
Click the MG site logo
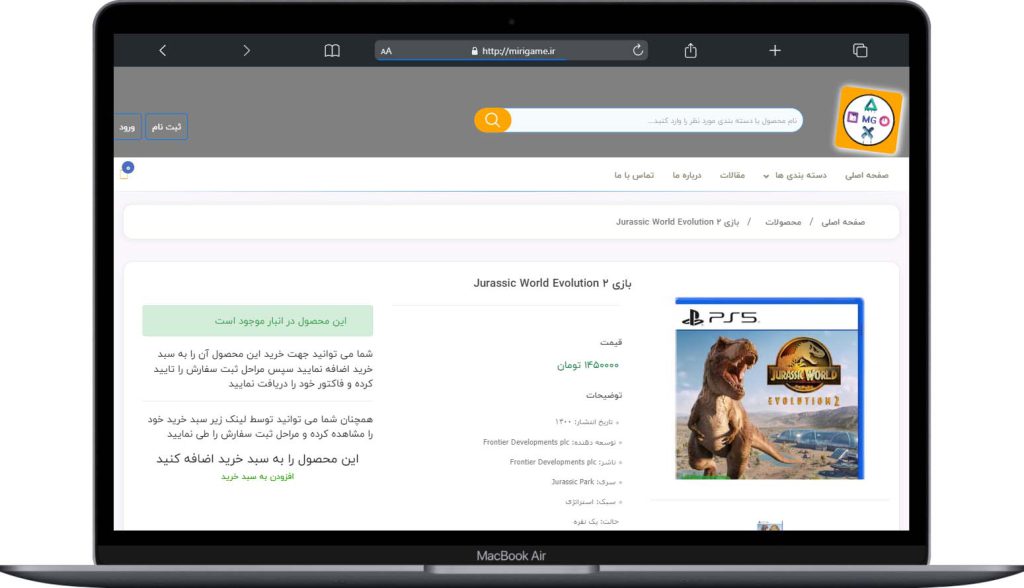pyautogui.click(x=868, y=120)
